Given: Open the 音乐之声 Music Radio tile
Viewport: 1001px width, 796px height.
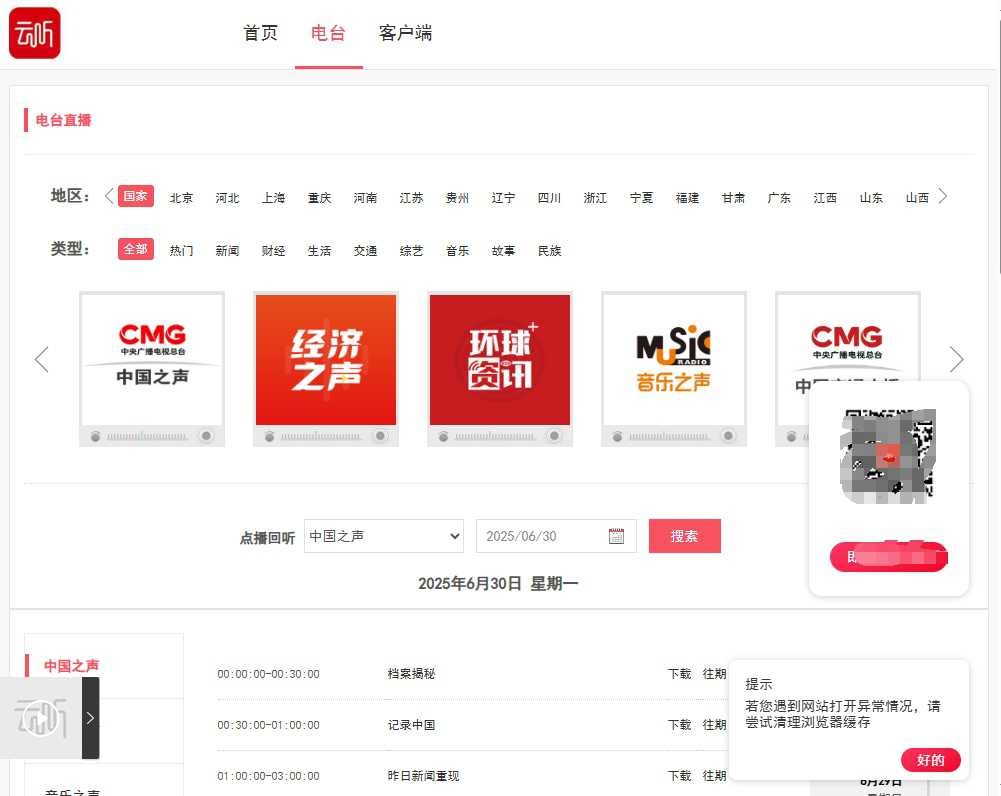Looking at the screenshot, I should [673, 360].
